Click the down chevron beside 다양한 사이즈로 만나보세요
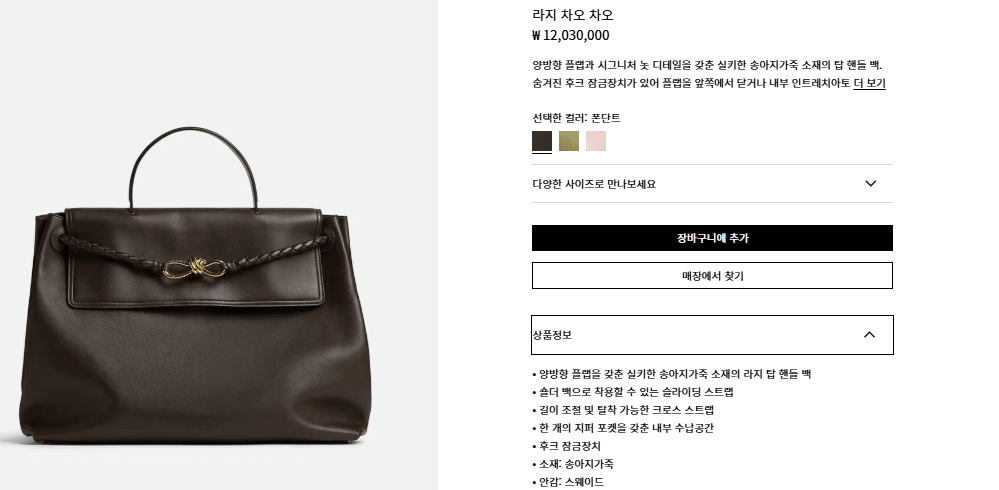Image resolution: width=999 pixels, height=490 pixels. pyautogui.click(x=871, y=184)
